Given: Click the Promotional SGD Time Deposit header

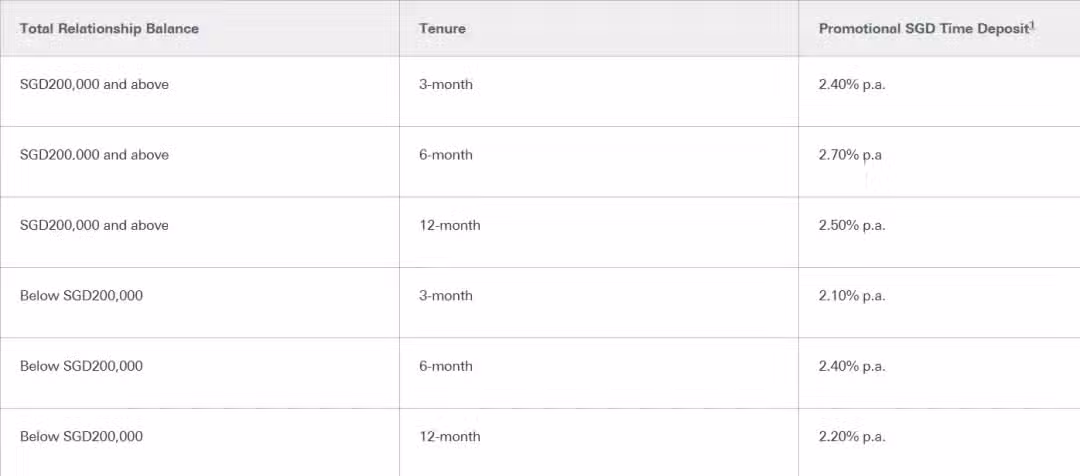Looking at the screenshot, I should [923, 29].
